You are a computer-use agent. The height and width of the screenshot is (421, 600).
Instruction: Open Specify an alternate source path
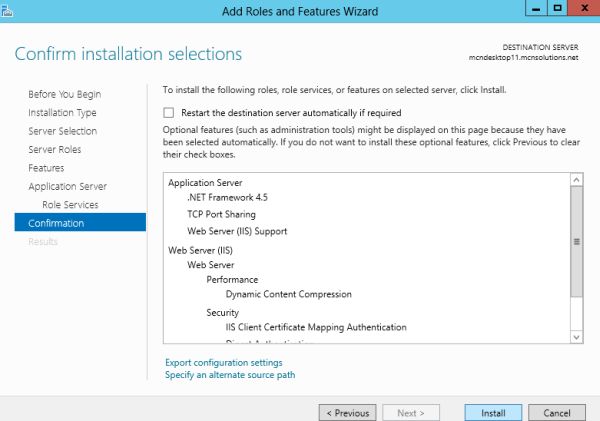pyautogui.click(x=229, y=375)
